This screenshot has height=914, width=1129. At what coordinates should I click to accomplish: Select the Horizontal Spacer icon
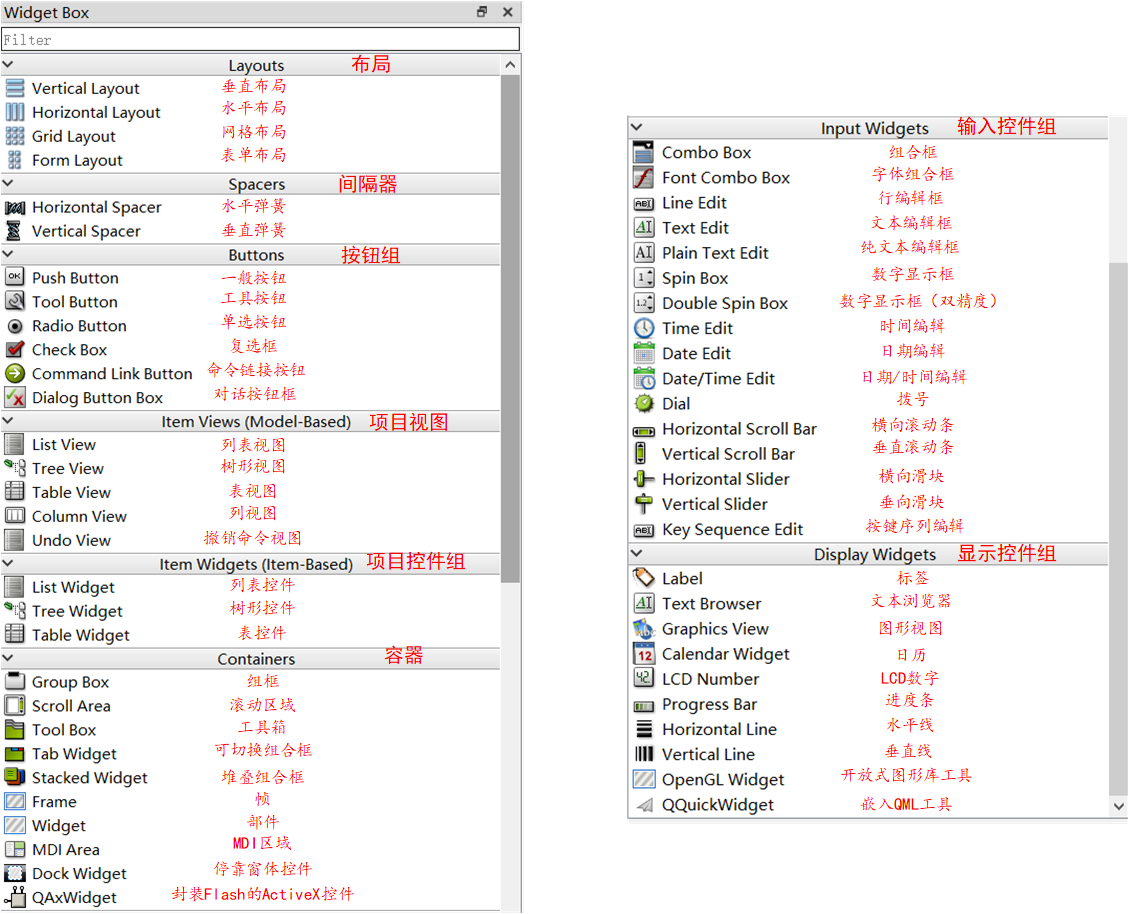[x=14, y=207]
